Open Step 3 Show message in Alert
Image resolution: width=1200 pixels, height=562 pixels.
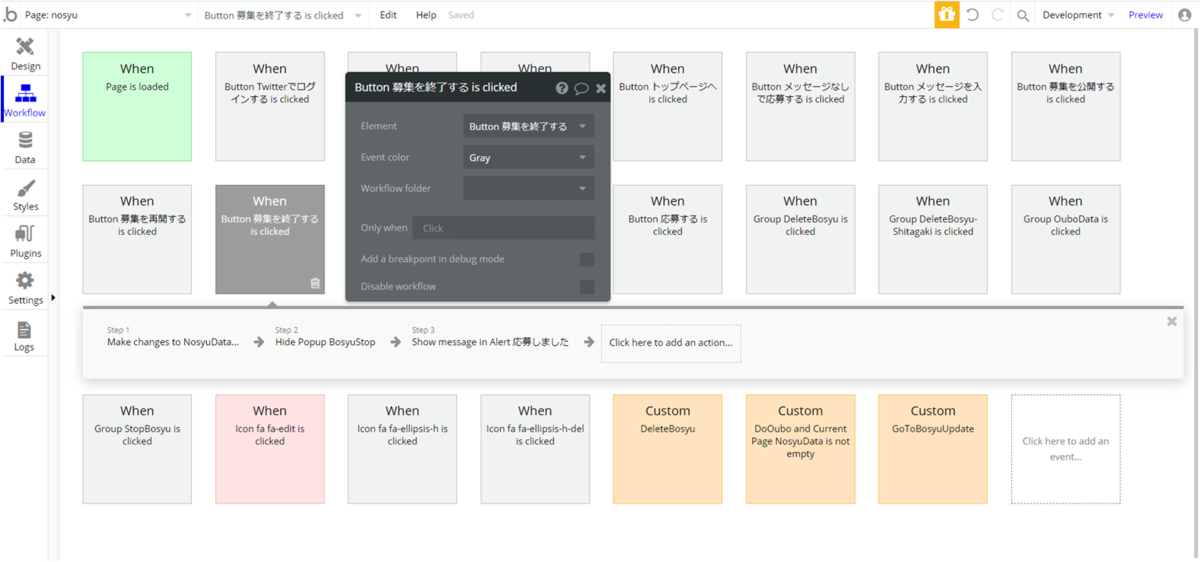tap(490, 336)
